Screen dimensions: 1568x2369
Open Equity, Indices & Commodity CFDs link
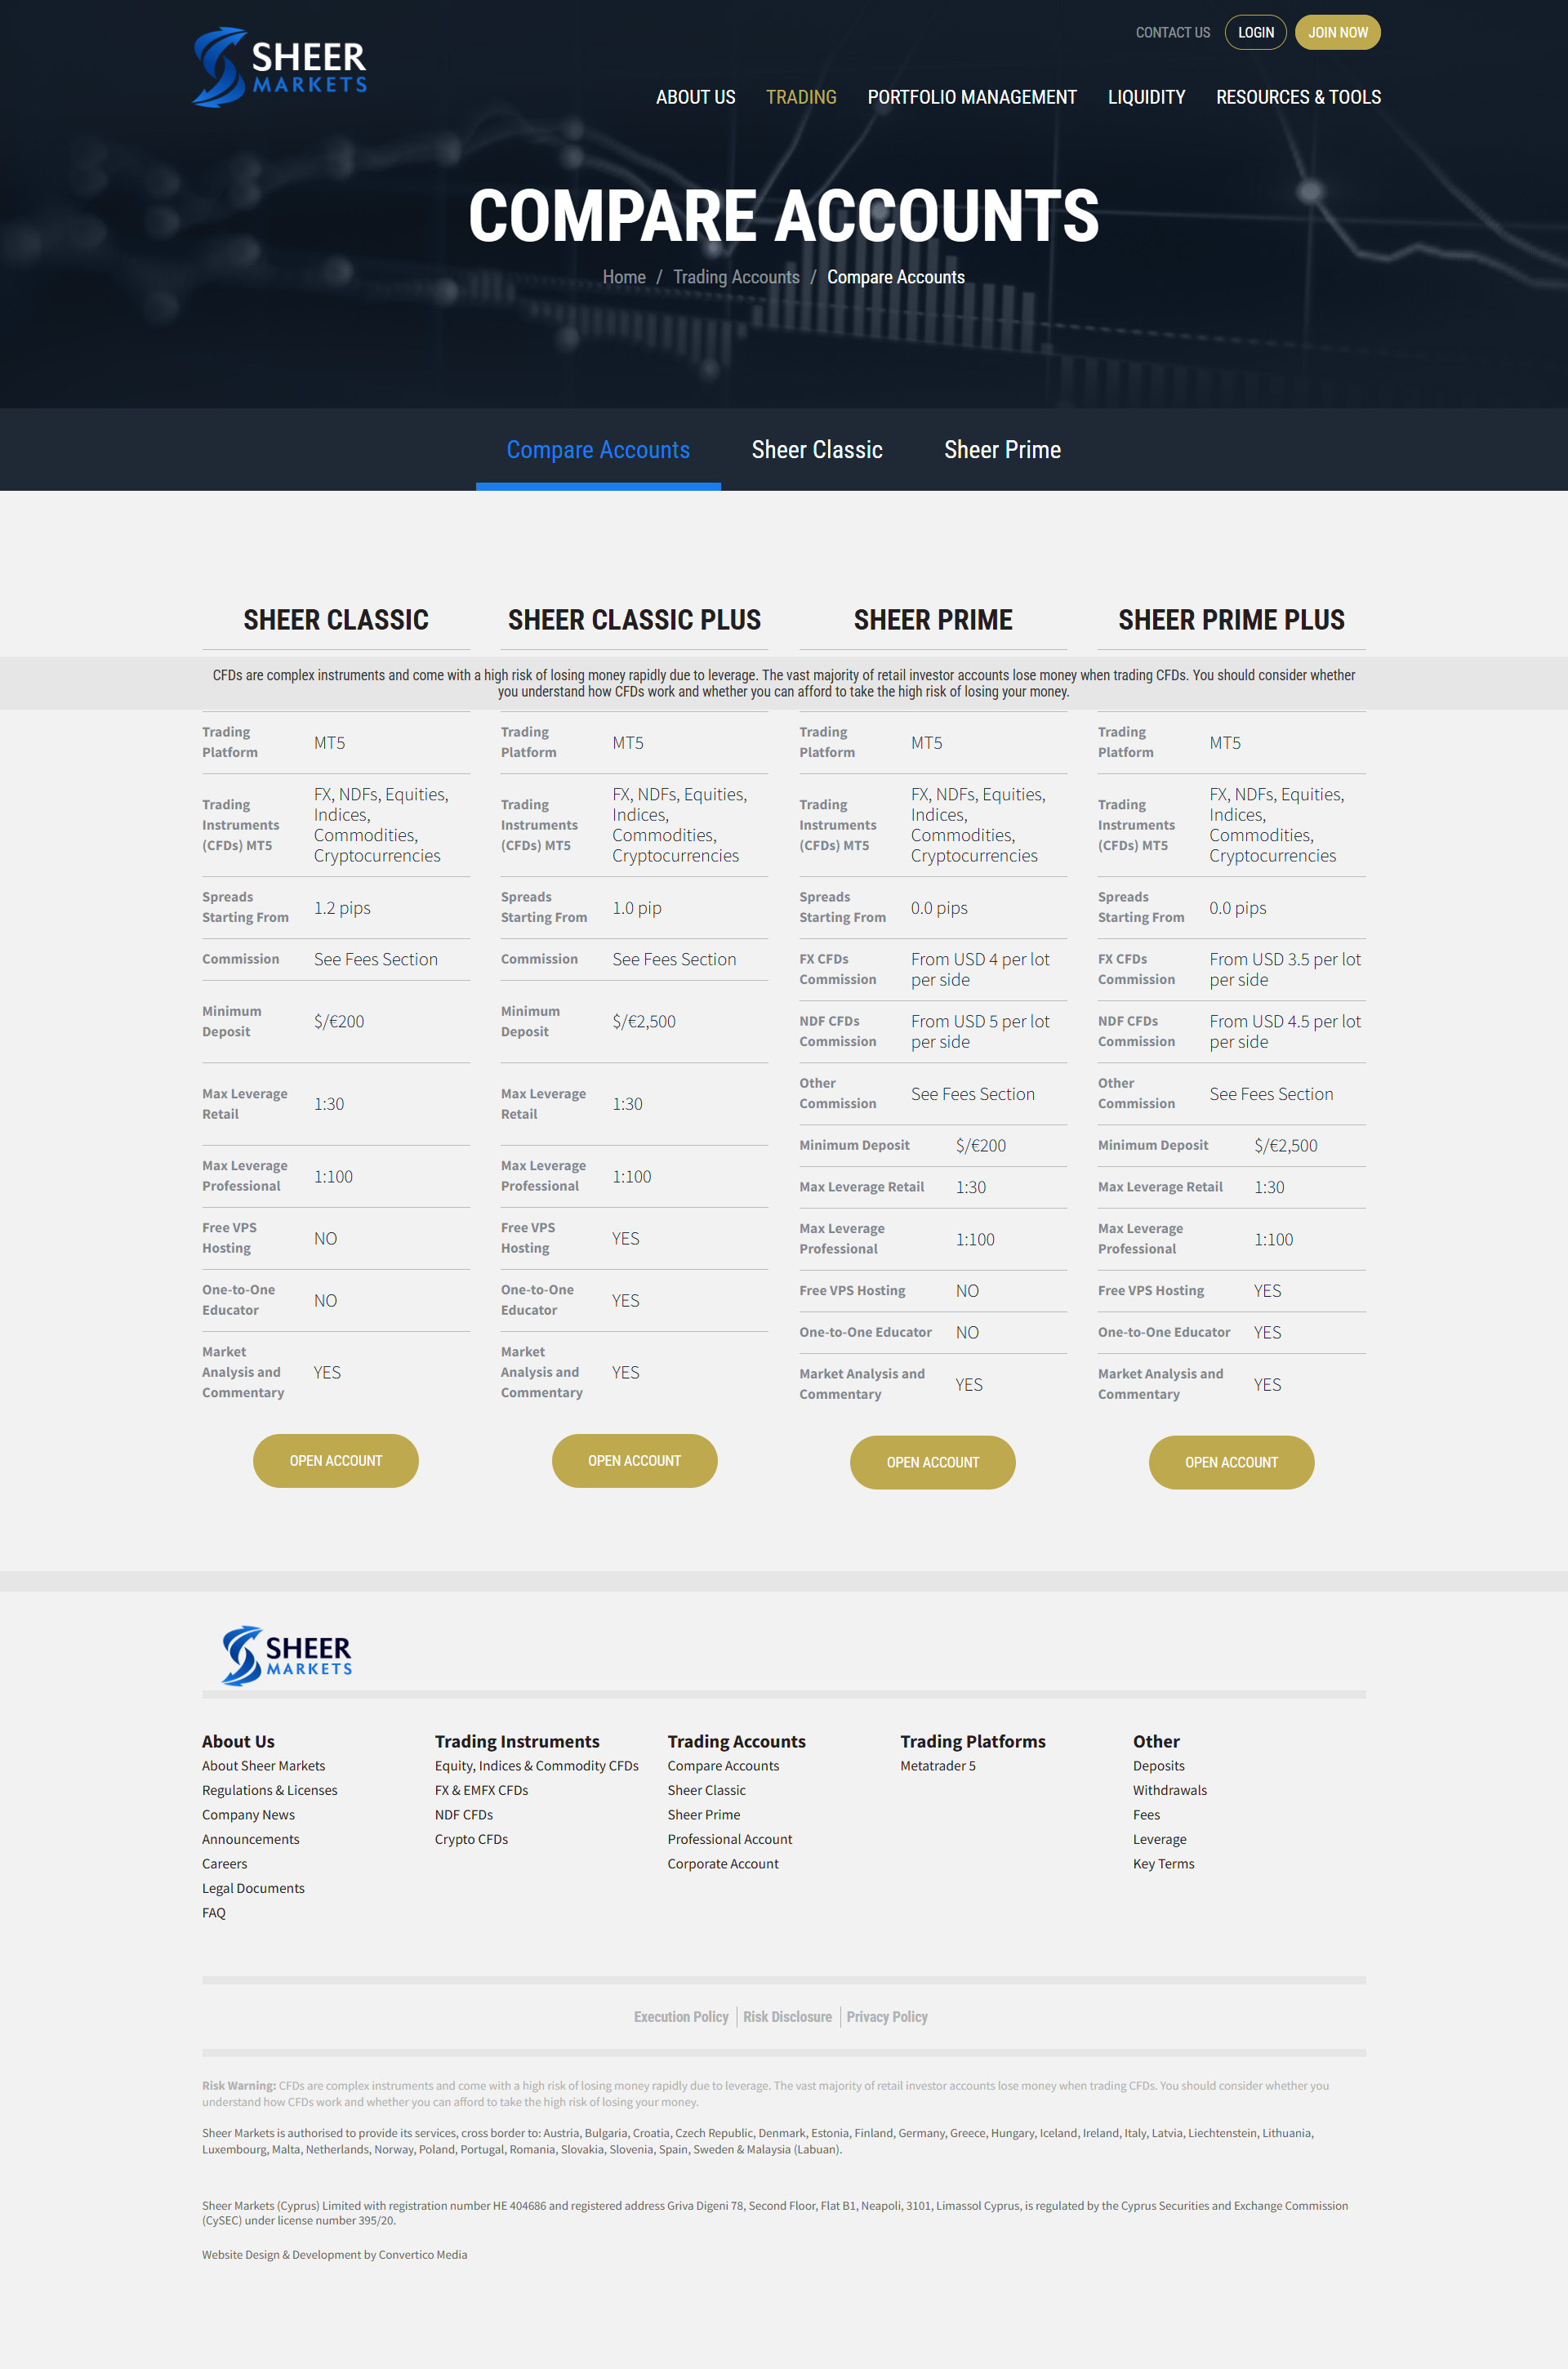(536, 1766)
